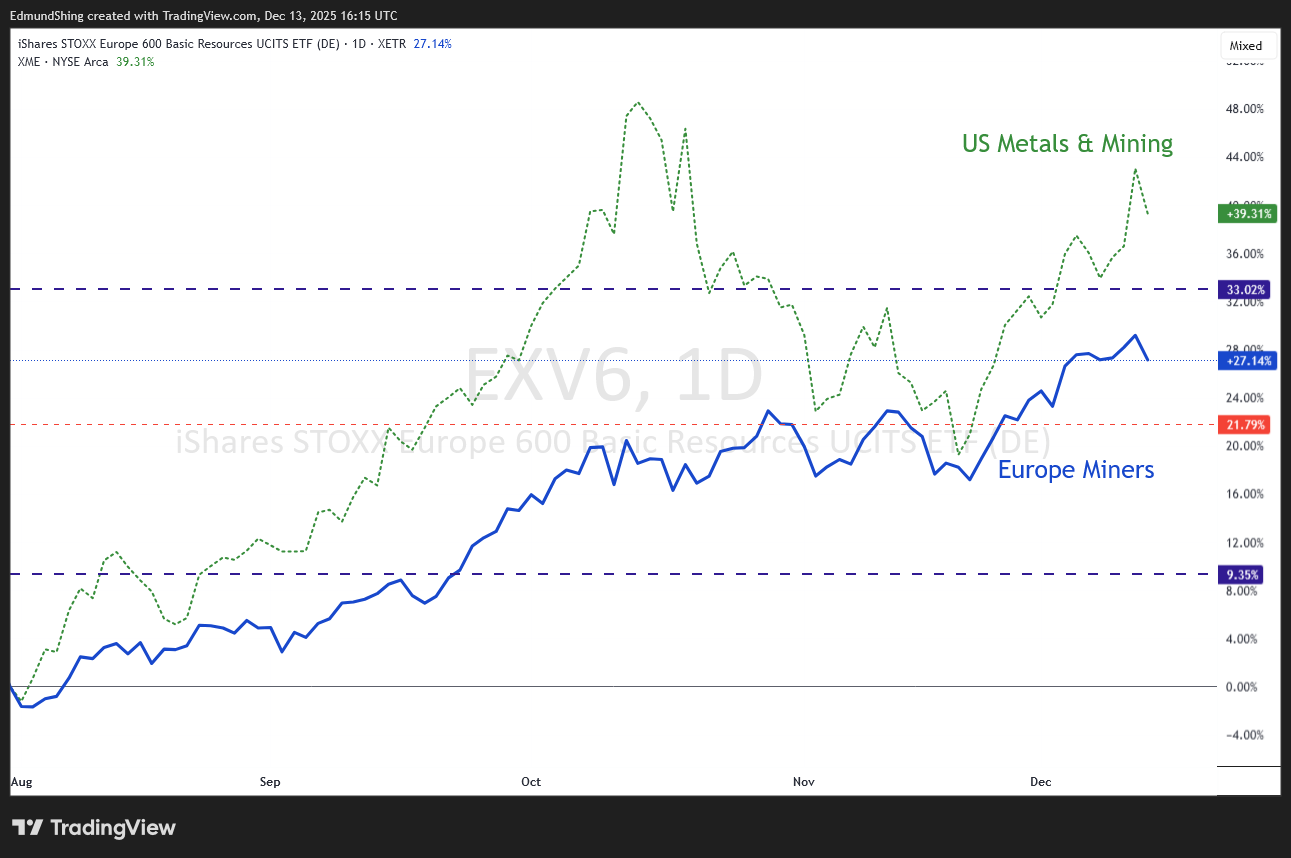Click the Sep label on time axis
The height and width of the screenshot is (858, 1291).
pos(269,781)
